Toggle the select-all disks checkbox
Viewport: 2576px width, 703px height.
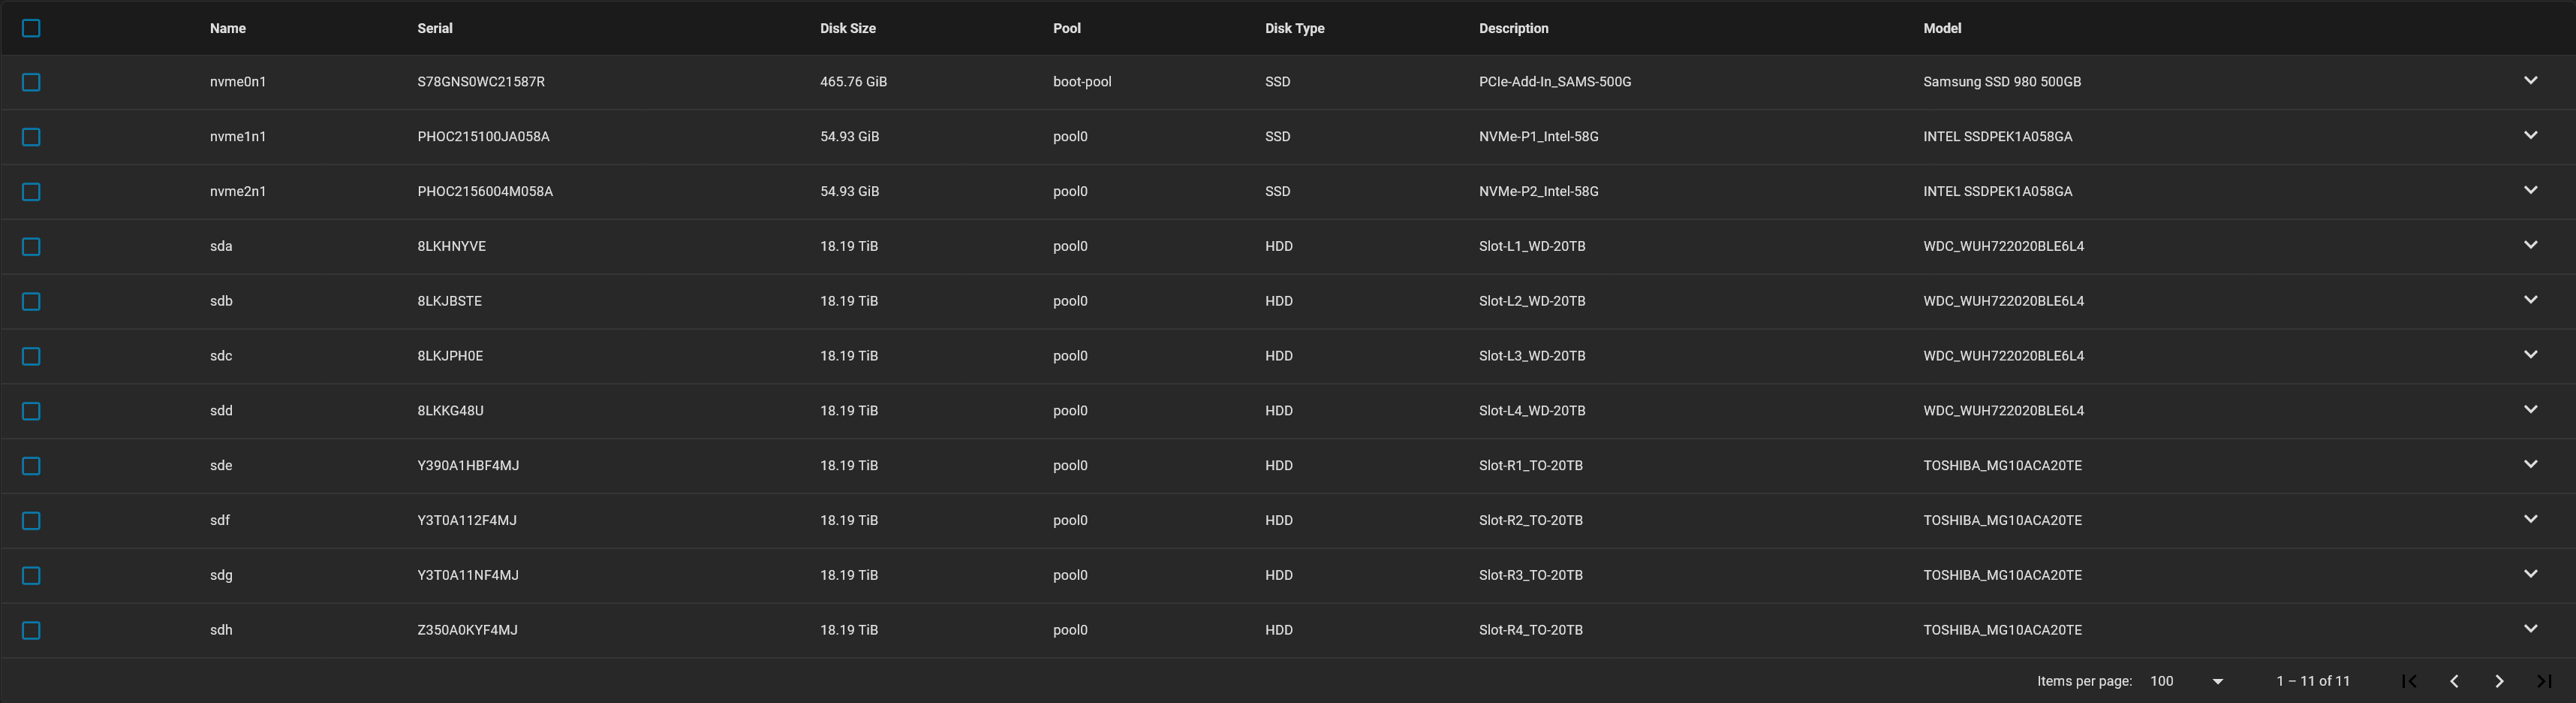click(31, 28)
